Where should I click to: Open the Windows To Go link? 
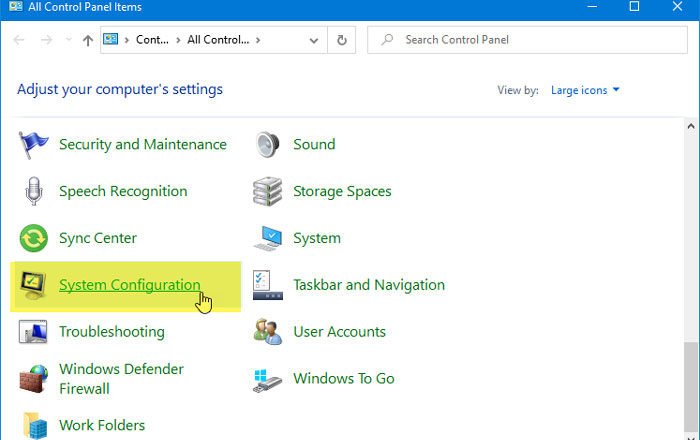coord(344,379)
